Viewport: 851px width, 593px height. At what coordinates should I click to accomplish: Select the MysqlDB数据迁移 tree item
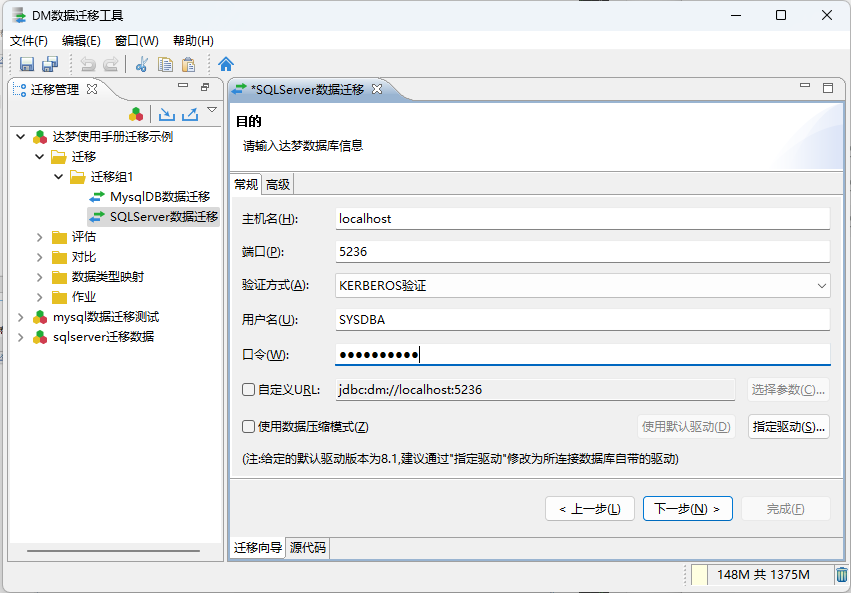click(160, 197)
